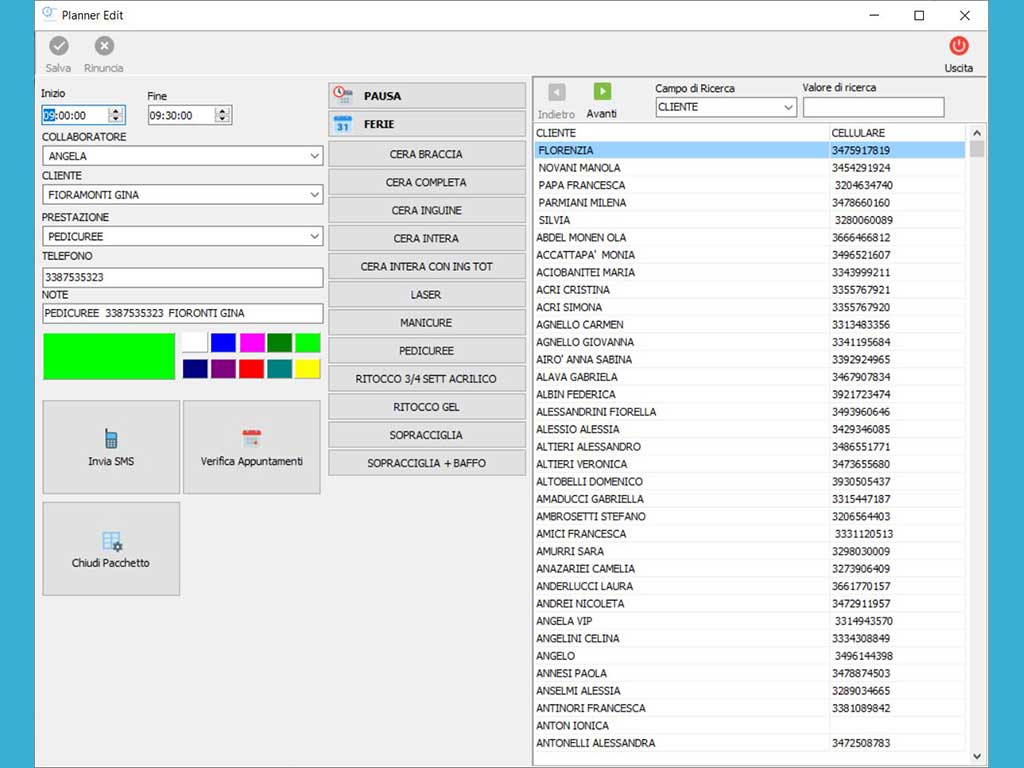1024x768 pixels.
Task: Click the Indietro back arrow
Action: (556, 92)
